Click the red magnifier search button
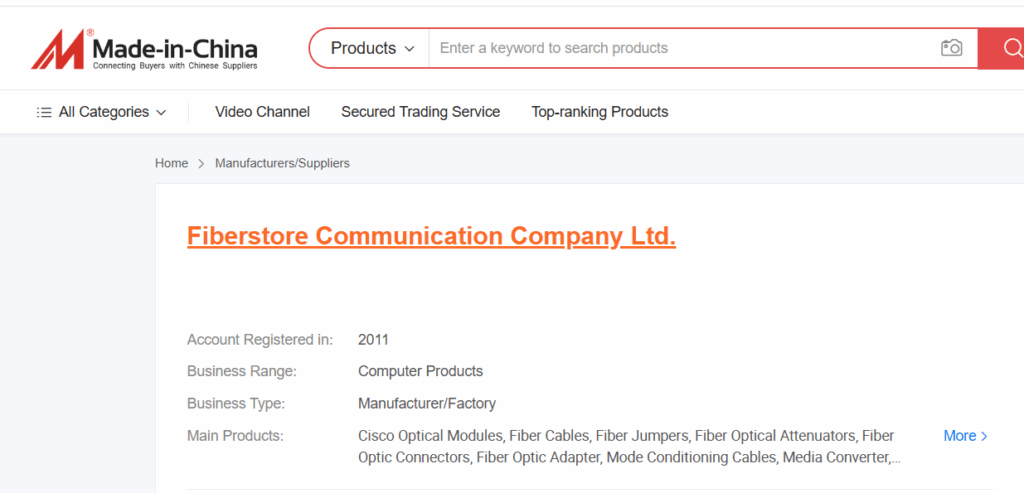Viewport: 1024px width, 493px height. click(1001, 48)
